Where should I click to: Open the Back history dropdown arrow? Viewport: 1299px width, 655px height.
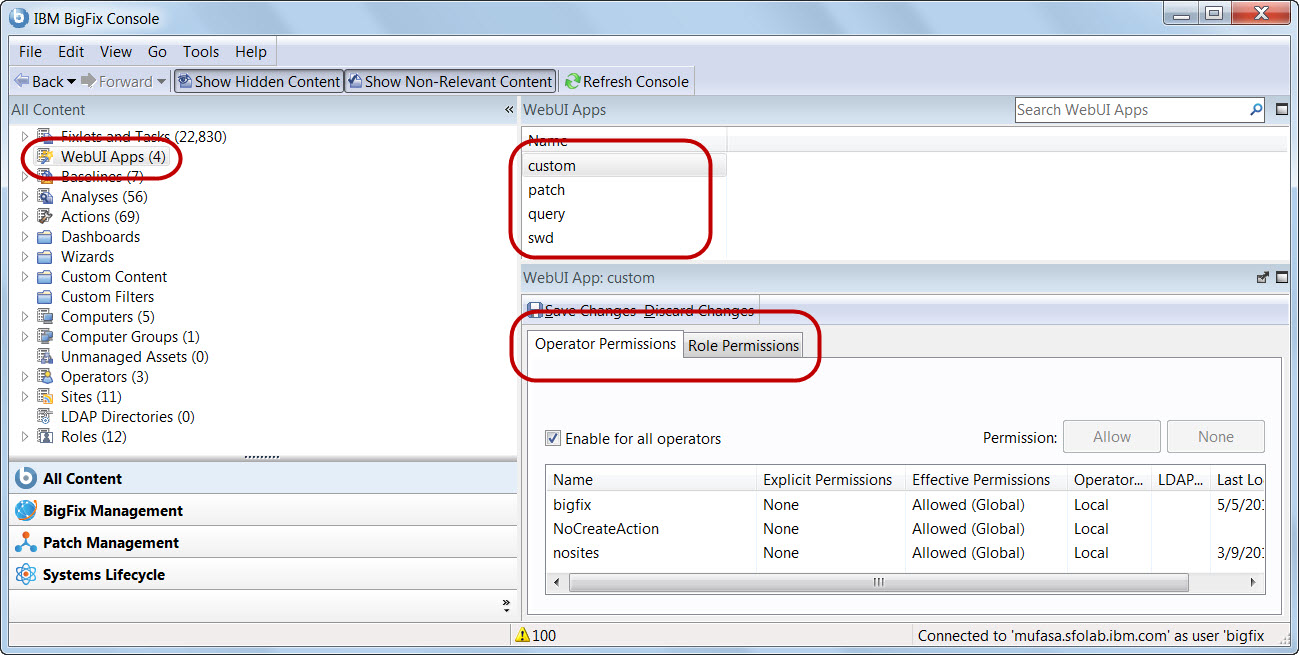click(72, 82)
